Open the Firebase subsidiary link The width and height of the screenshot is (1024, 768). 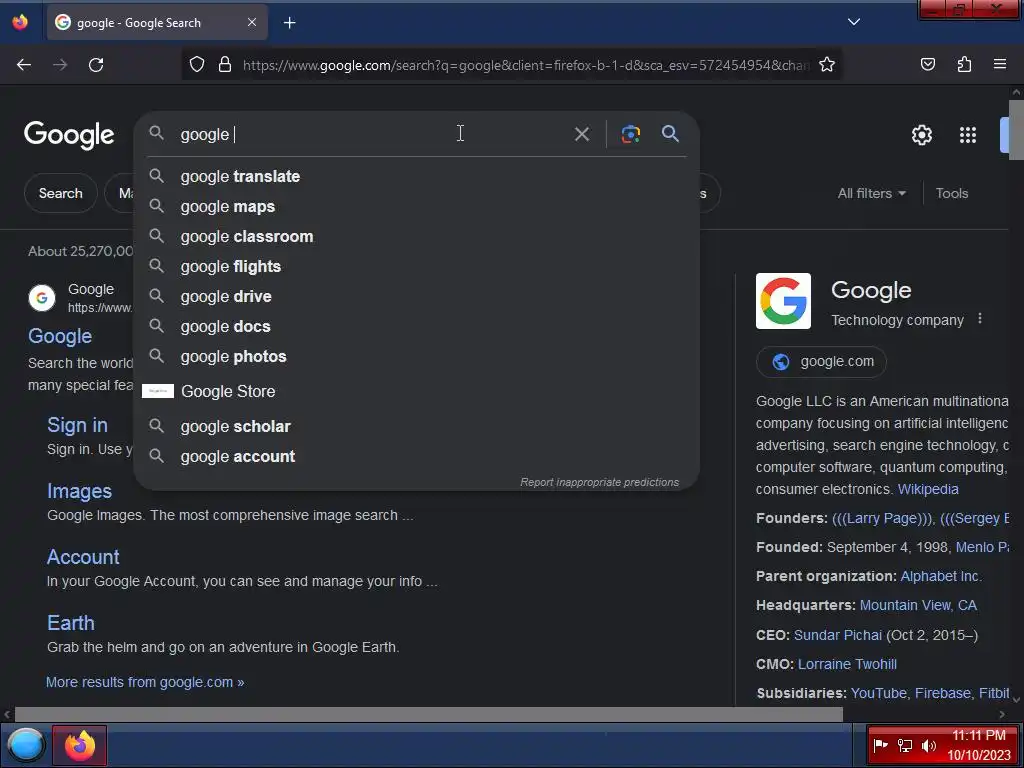click(943, 693)
